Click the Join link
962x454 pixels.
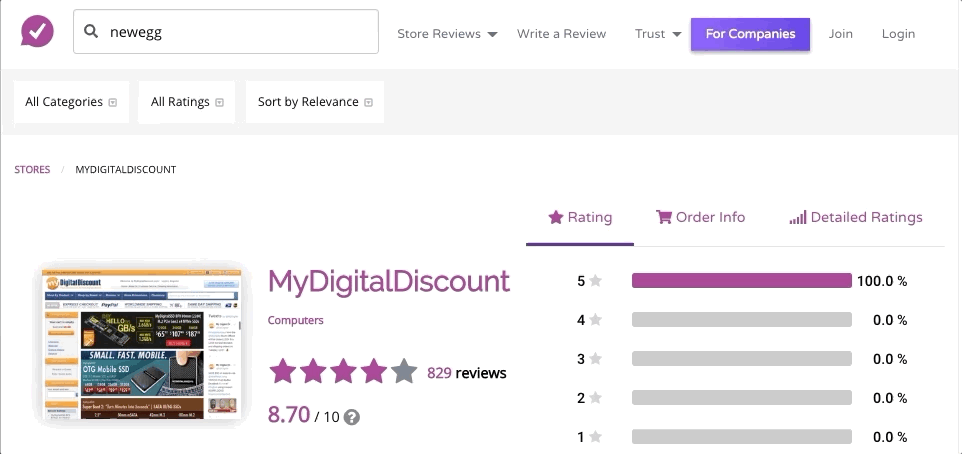pyautogui.click(x=841, y=34)
